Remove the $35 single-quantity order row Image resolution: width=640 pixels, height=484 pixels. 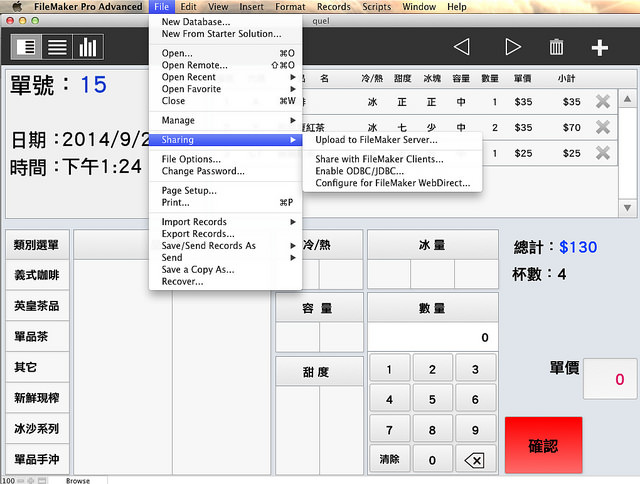pyautogui.click(x=603, y=101)
